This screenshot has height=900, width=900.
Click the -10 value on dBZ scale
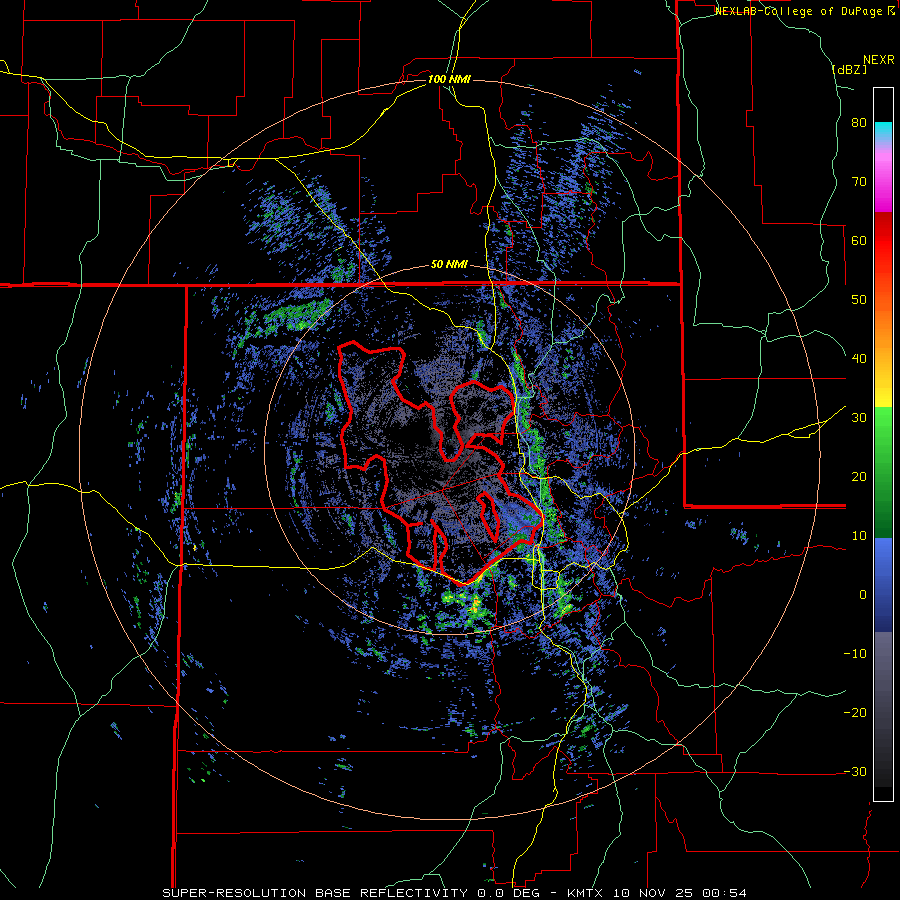point(855,654)
